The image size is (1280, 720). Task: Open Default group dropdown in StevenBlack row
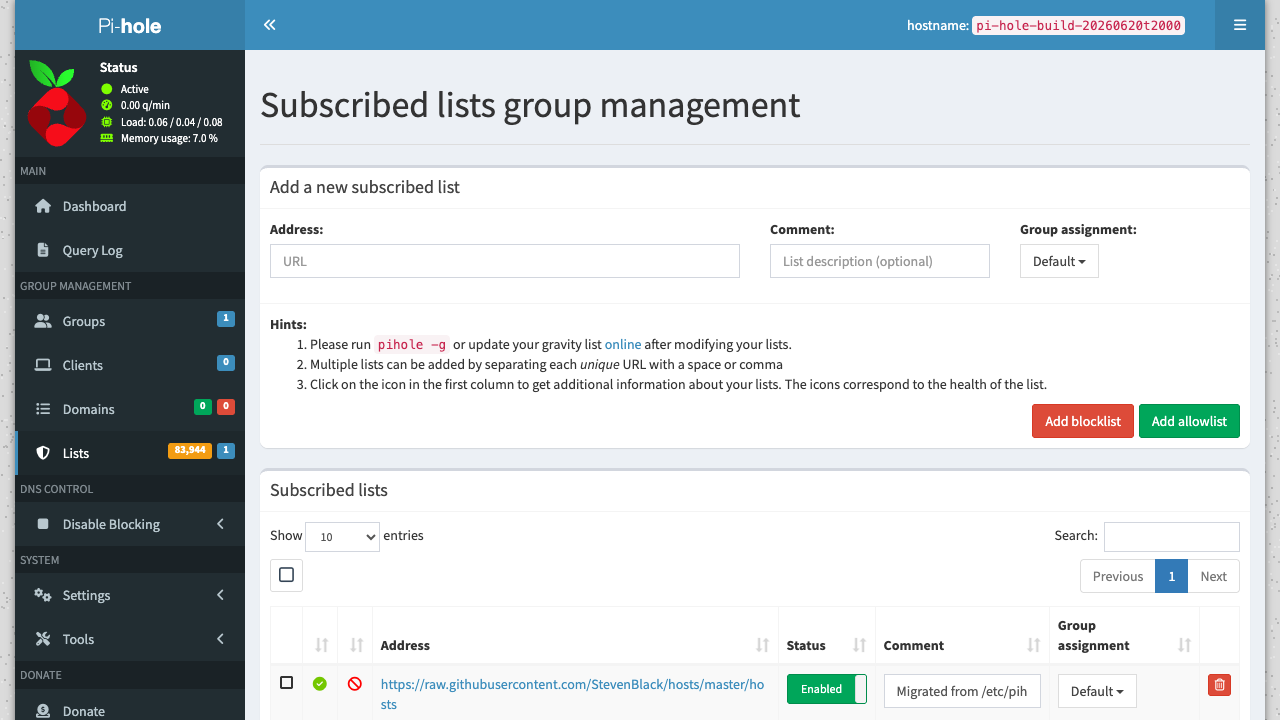pos(1097,691)
